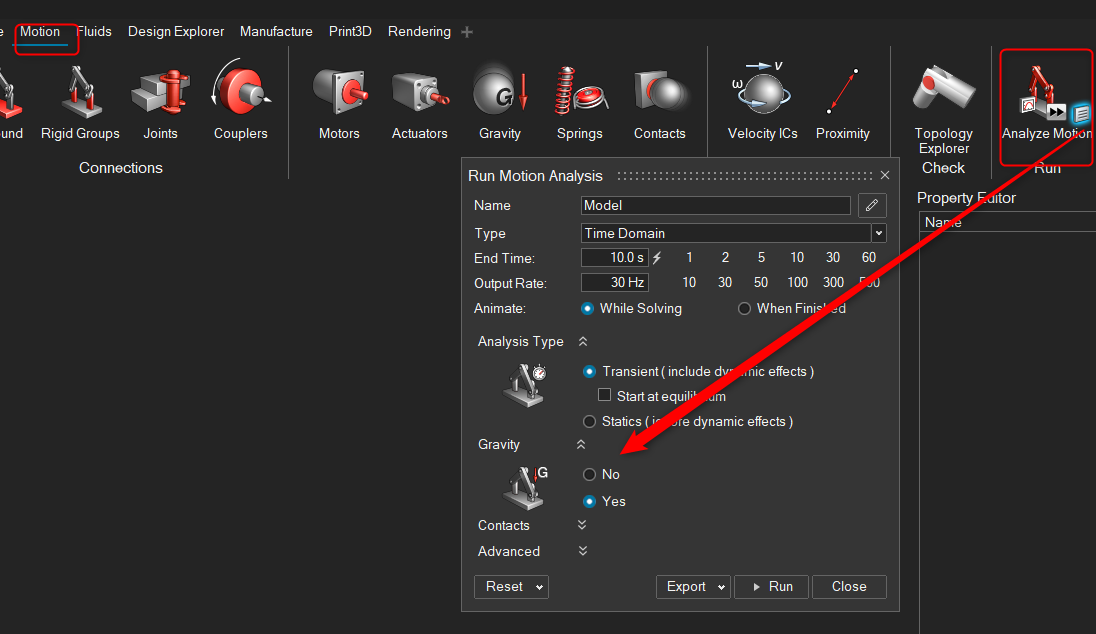Set Gravity to No
Viewport: 1096px width, 634px height.
pyautogui.click(x=589, y=475)
